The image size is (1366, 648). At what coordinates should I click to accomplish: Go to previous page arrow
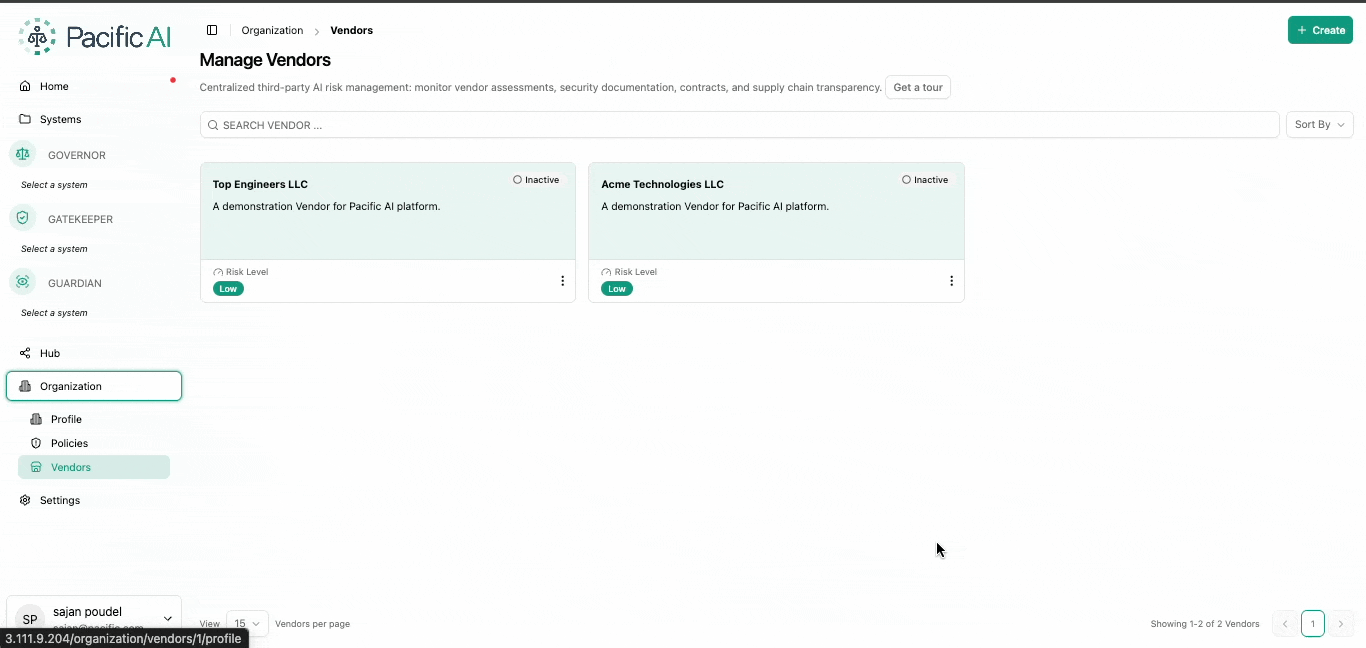pyautogui.click(x=1285, y=624)
